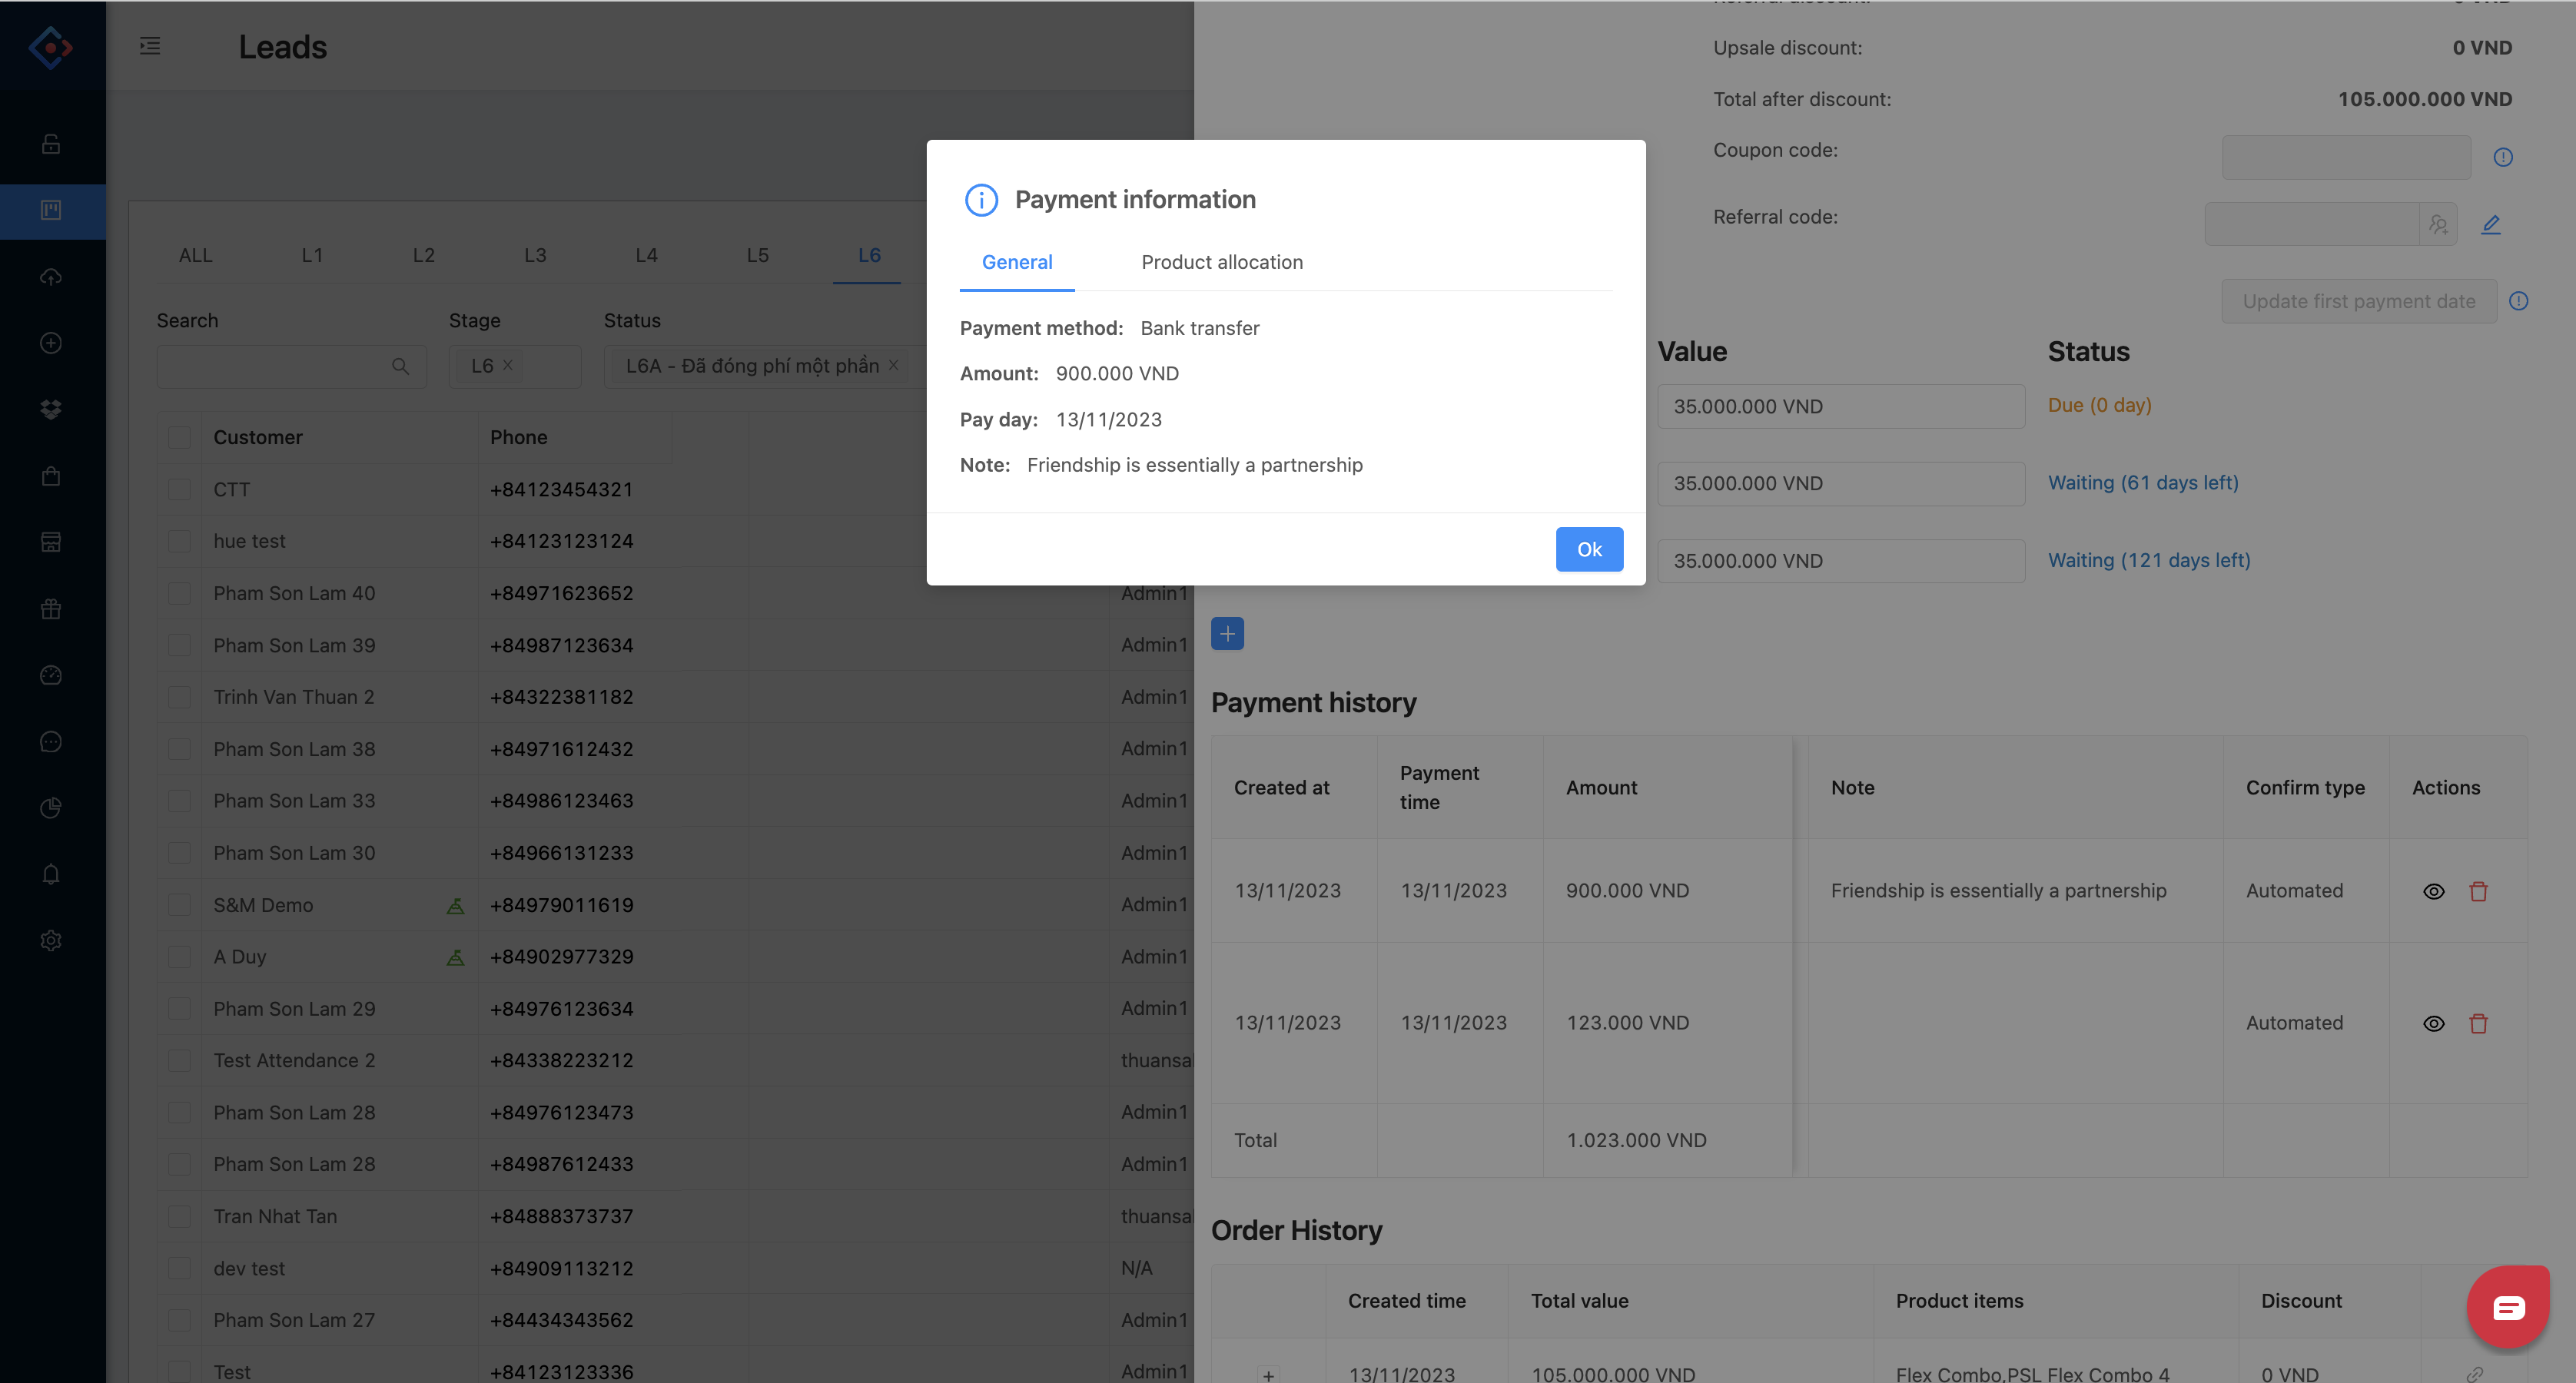Expand the 13/11/2023 order history row
The height and width of the screenshot is (1383, 2576).
coord(1268,1375)
